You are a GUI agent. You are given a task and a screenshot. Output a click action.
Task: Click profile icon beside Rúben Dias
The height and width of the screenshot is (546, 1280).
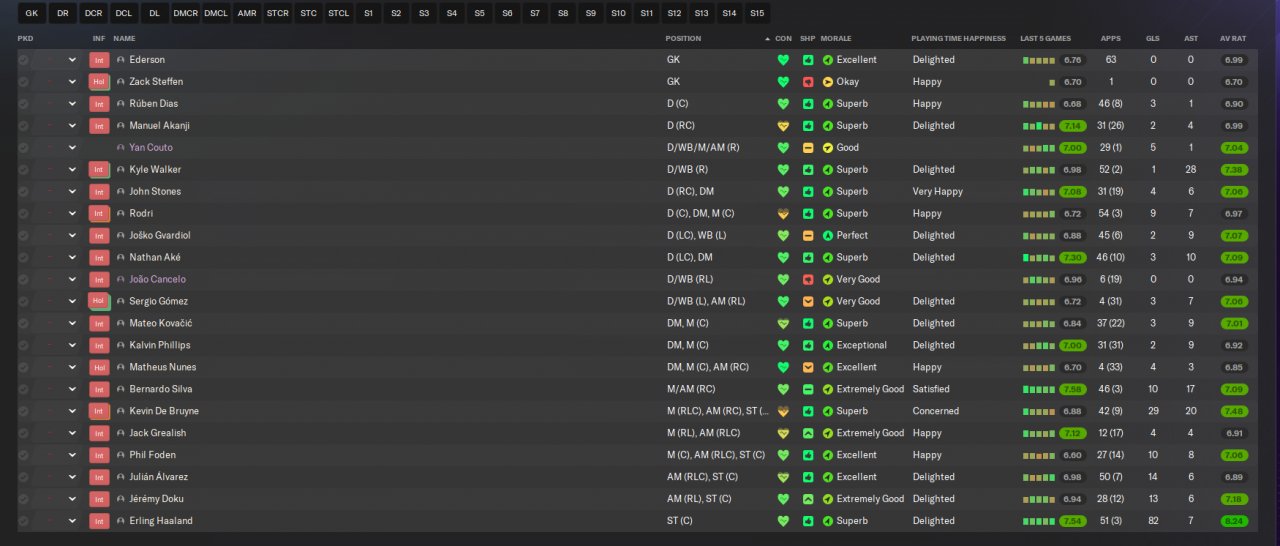121,104
